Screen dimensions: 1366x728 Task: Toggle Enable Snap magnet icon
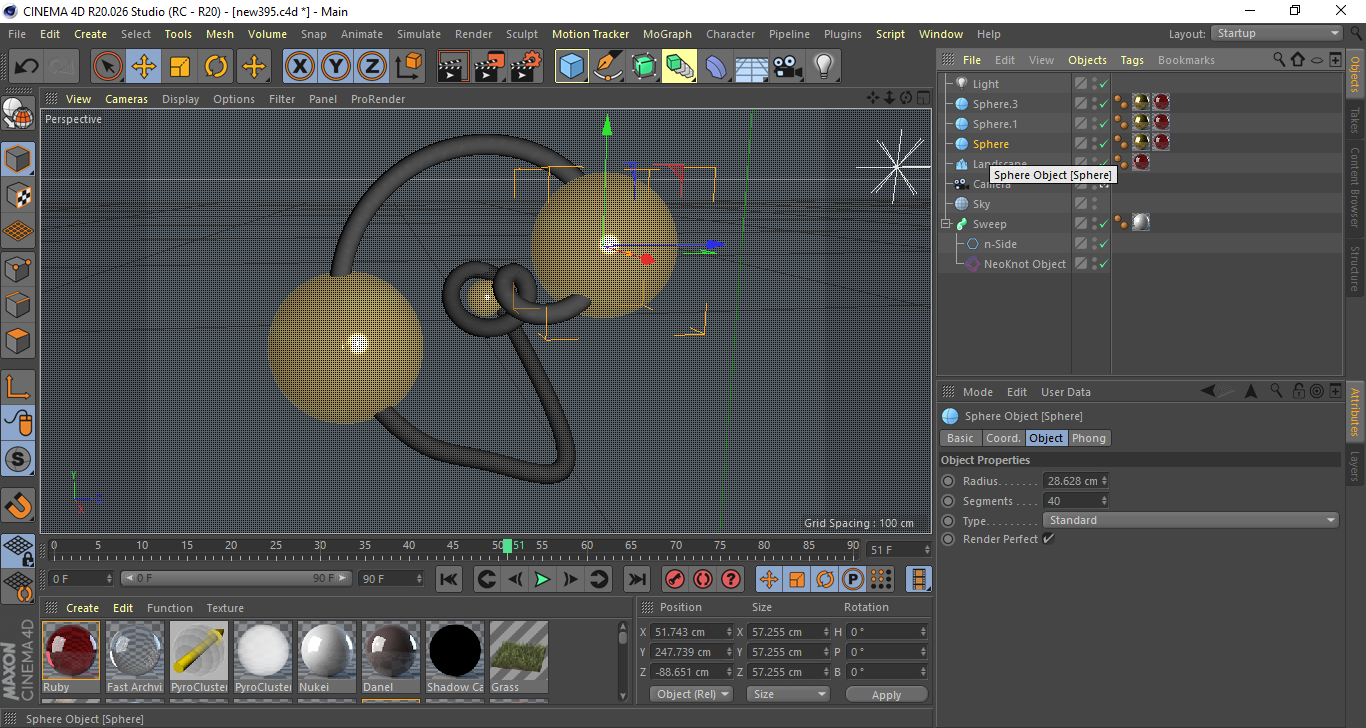[18, 505]
